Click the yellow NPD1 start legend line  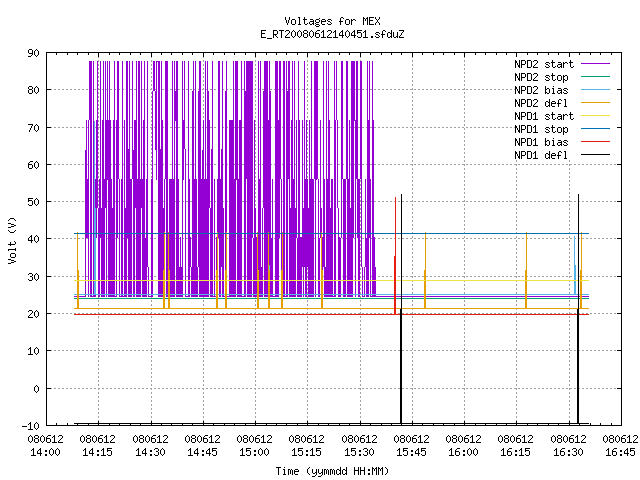595,116
